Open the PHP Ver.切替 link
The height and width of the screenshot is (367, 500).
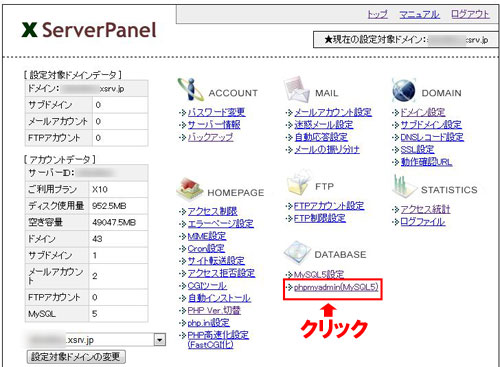[x=214, y=310]
